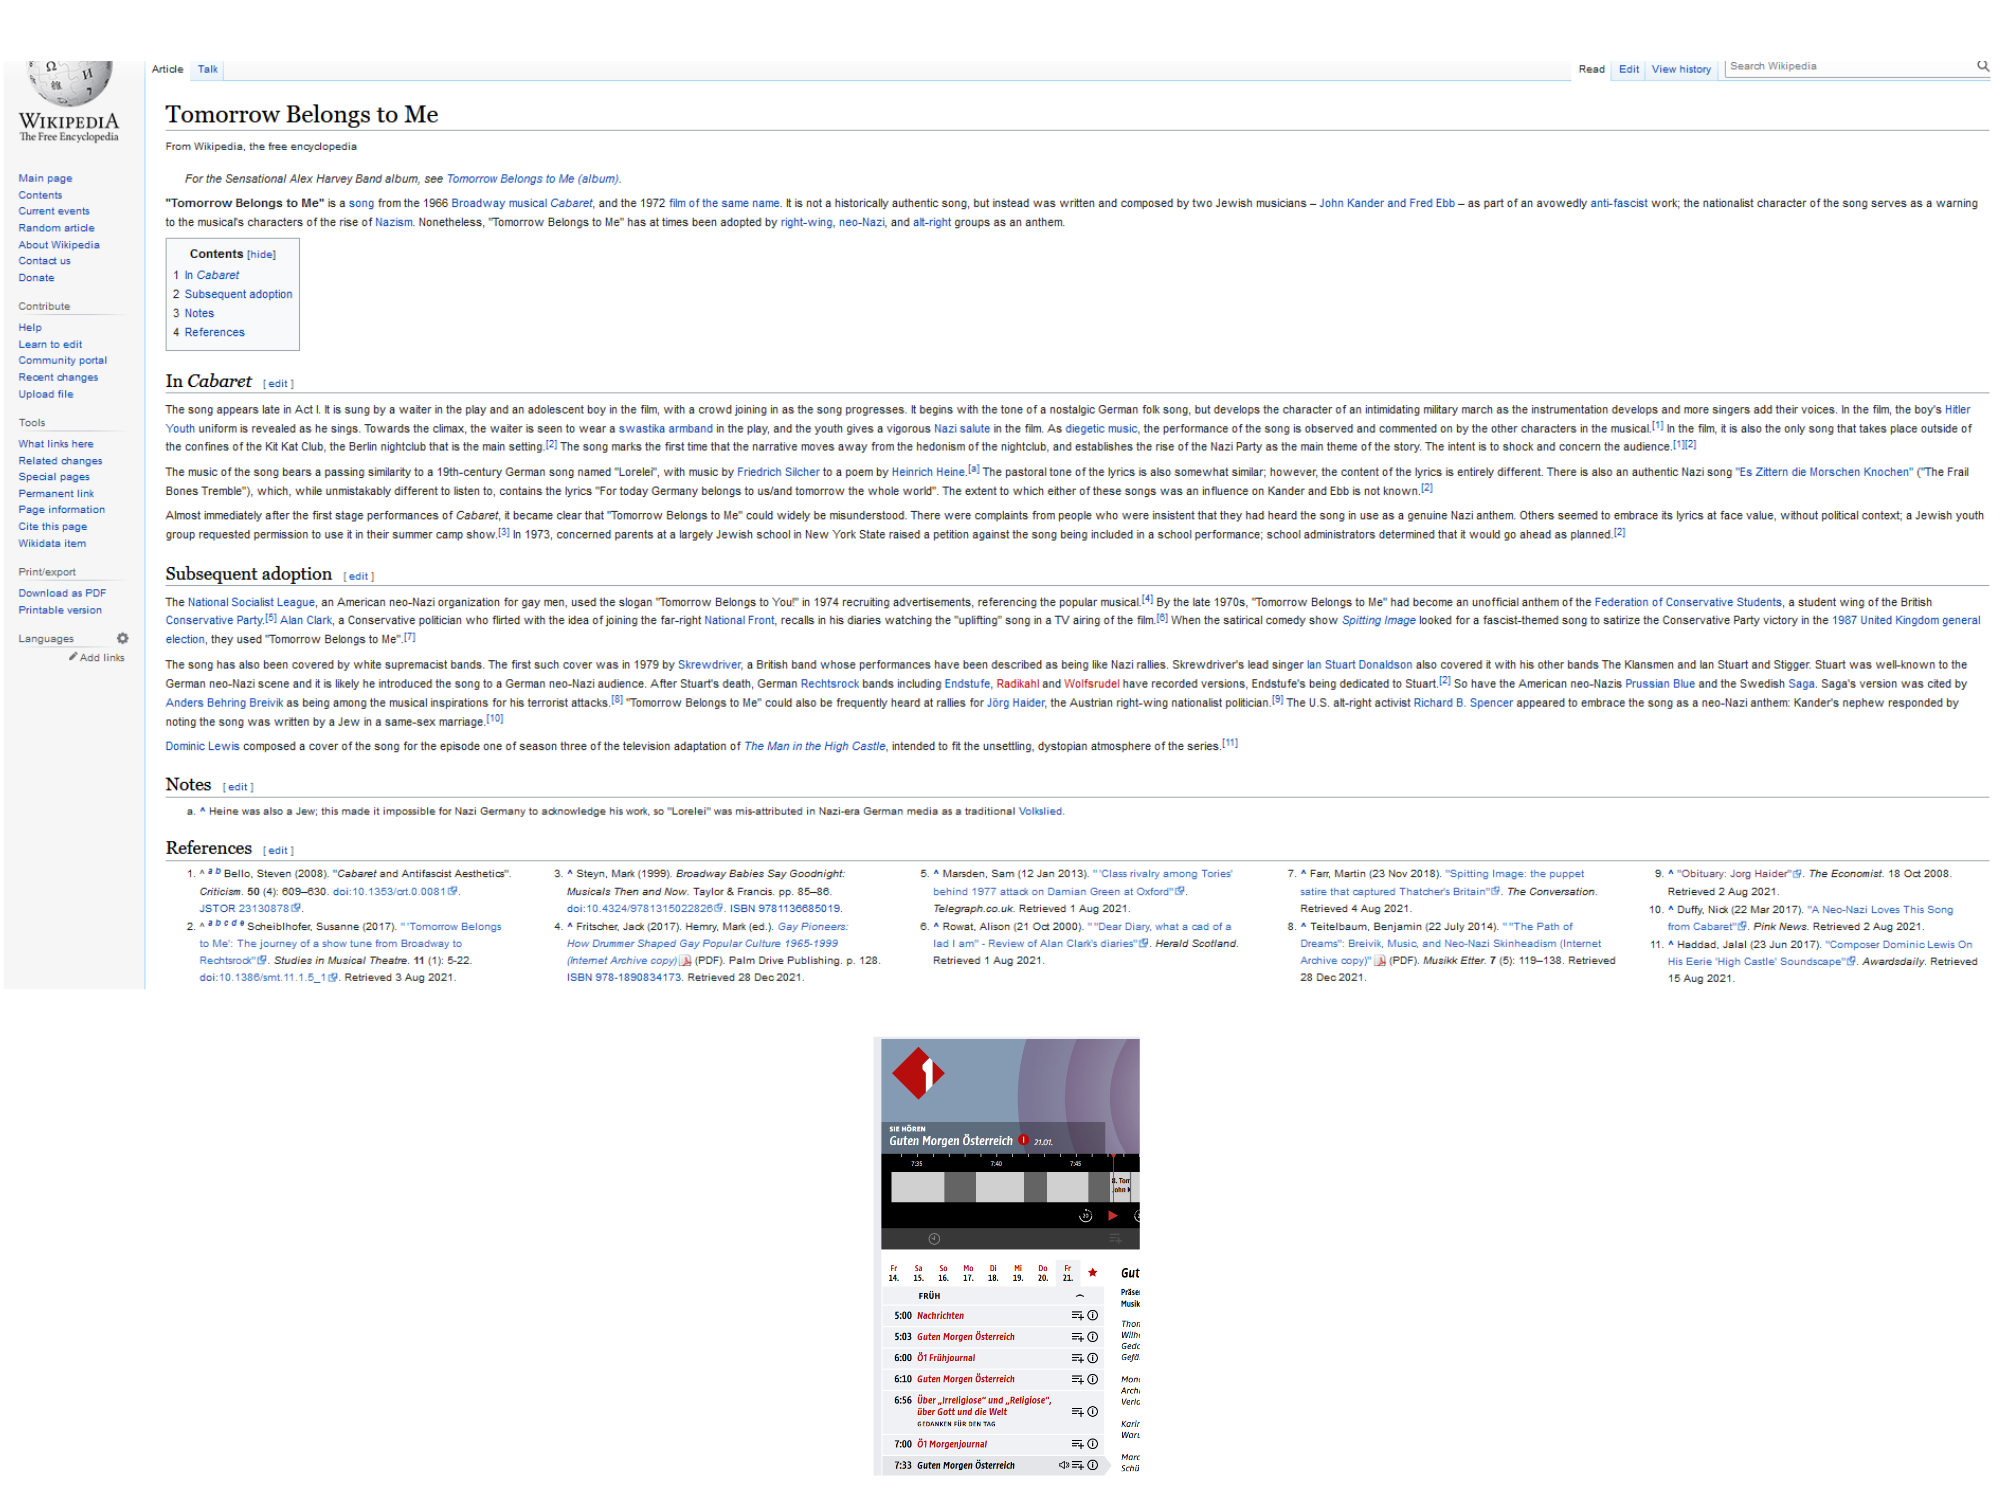Open the Random article sidebar link
The image size is (2000, 1500).
click(56, 228)
